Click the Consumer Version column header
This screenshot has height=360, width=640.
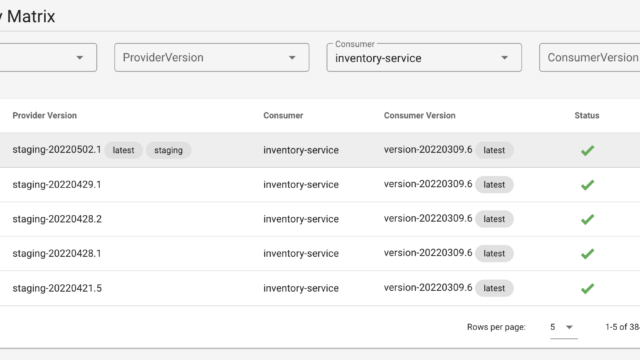tap(419, 116)
